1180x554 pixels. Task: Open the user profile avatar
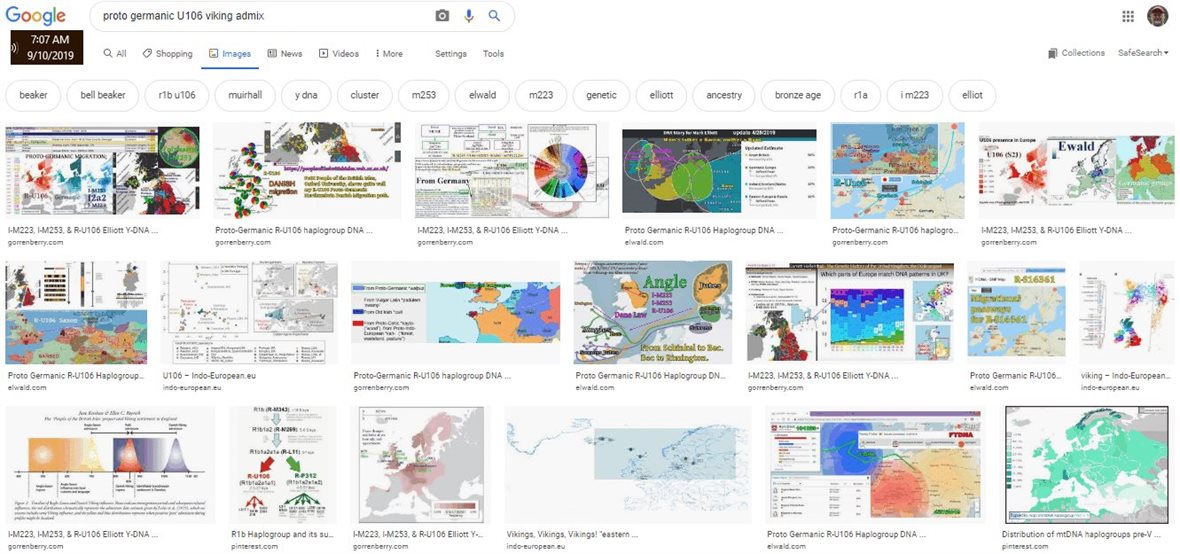pos(1157,17)
